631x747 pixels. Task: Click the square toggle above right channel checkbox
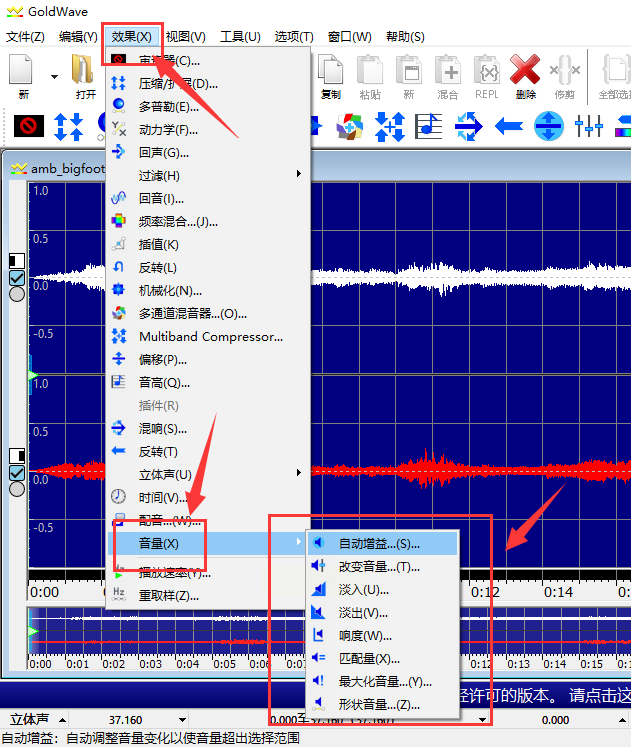coord(17,455)
